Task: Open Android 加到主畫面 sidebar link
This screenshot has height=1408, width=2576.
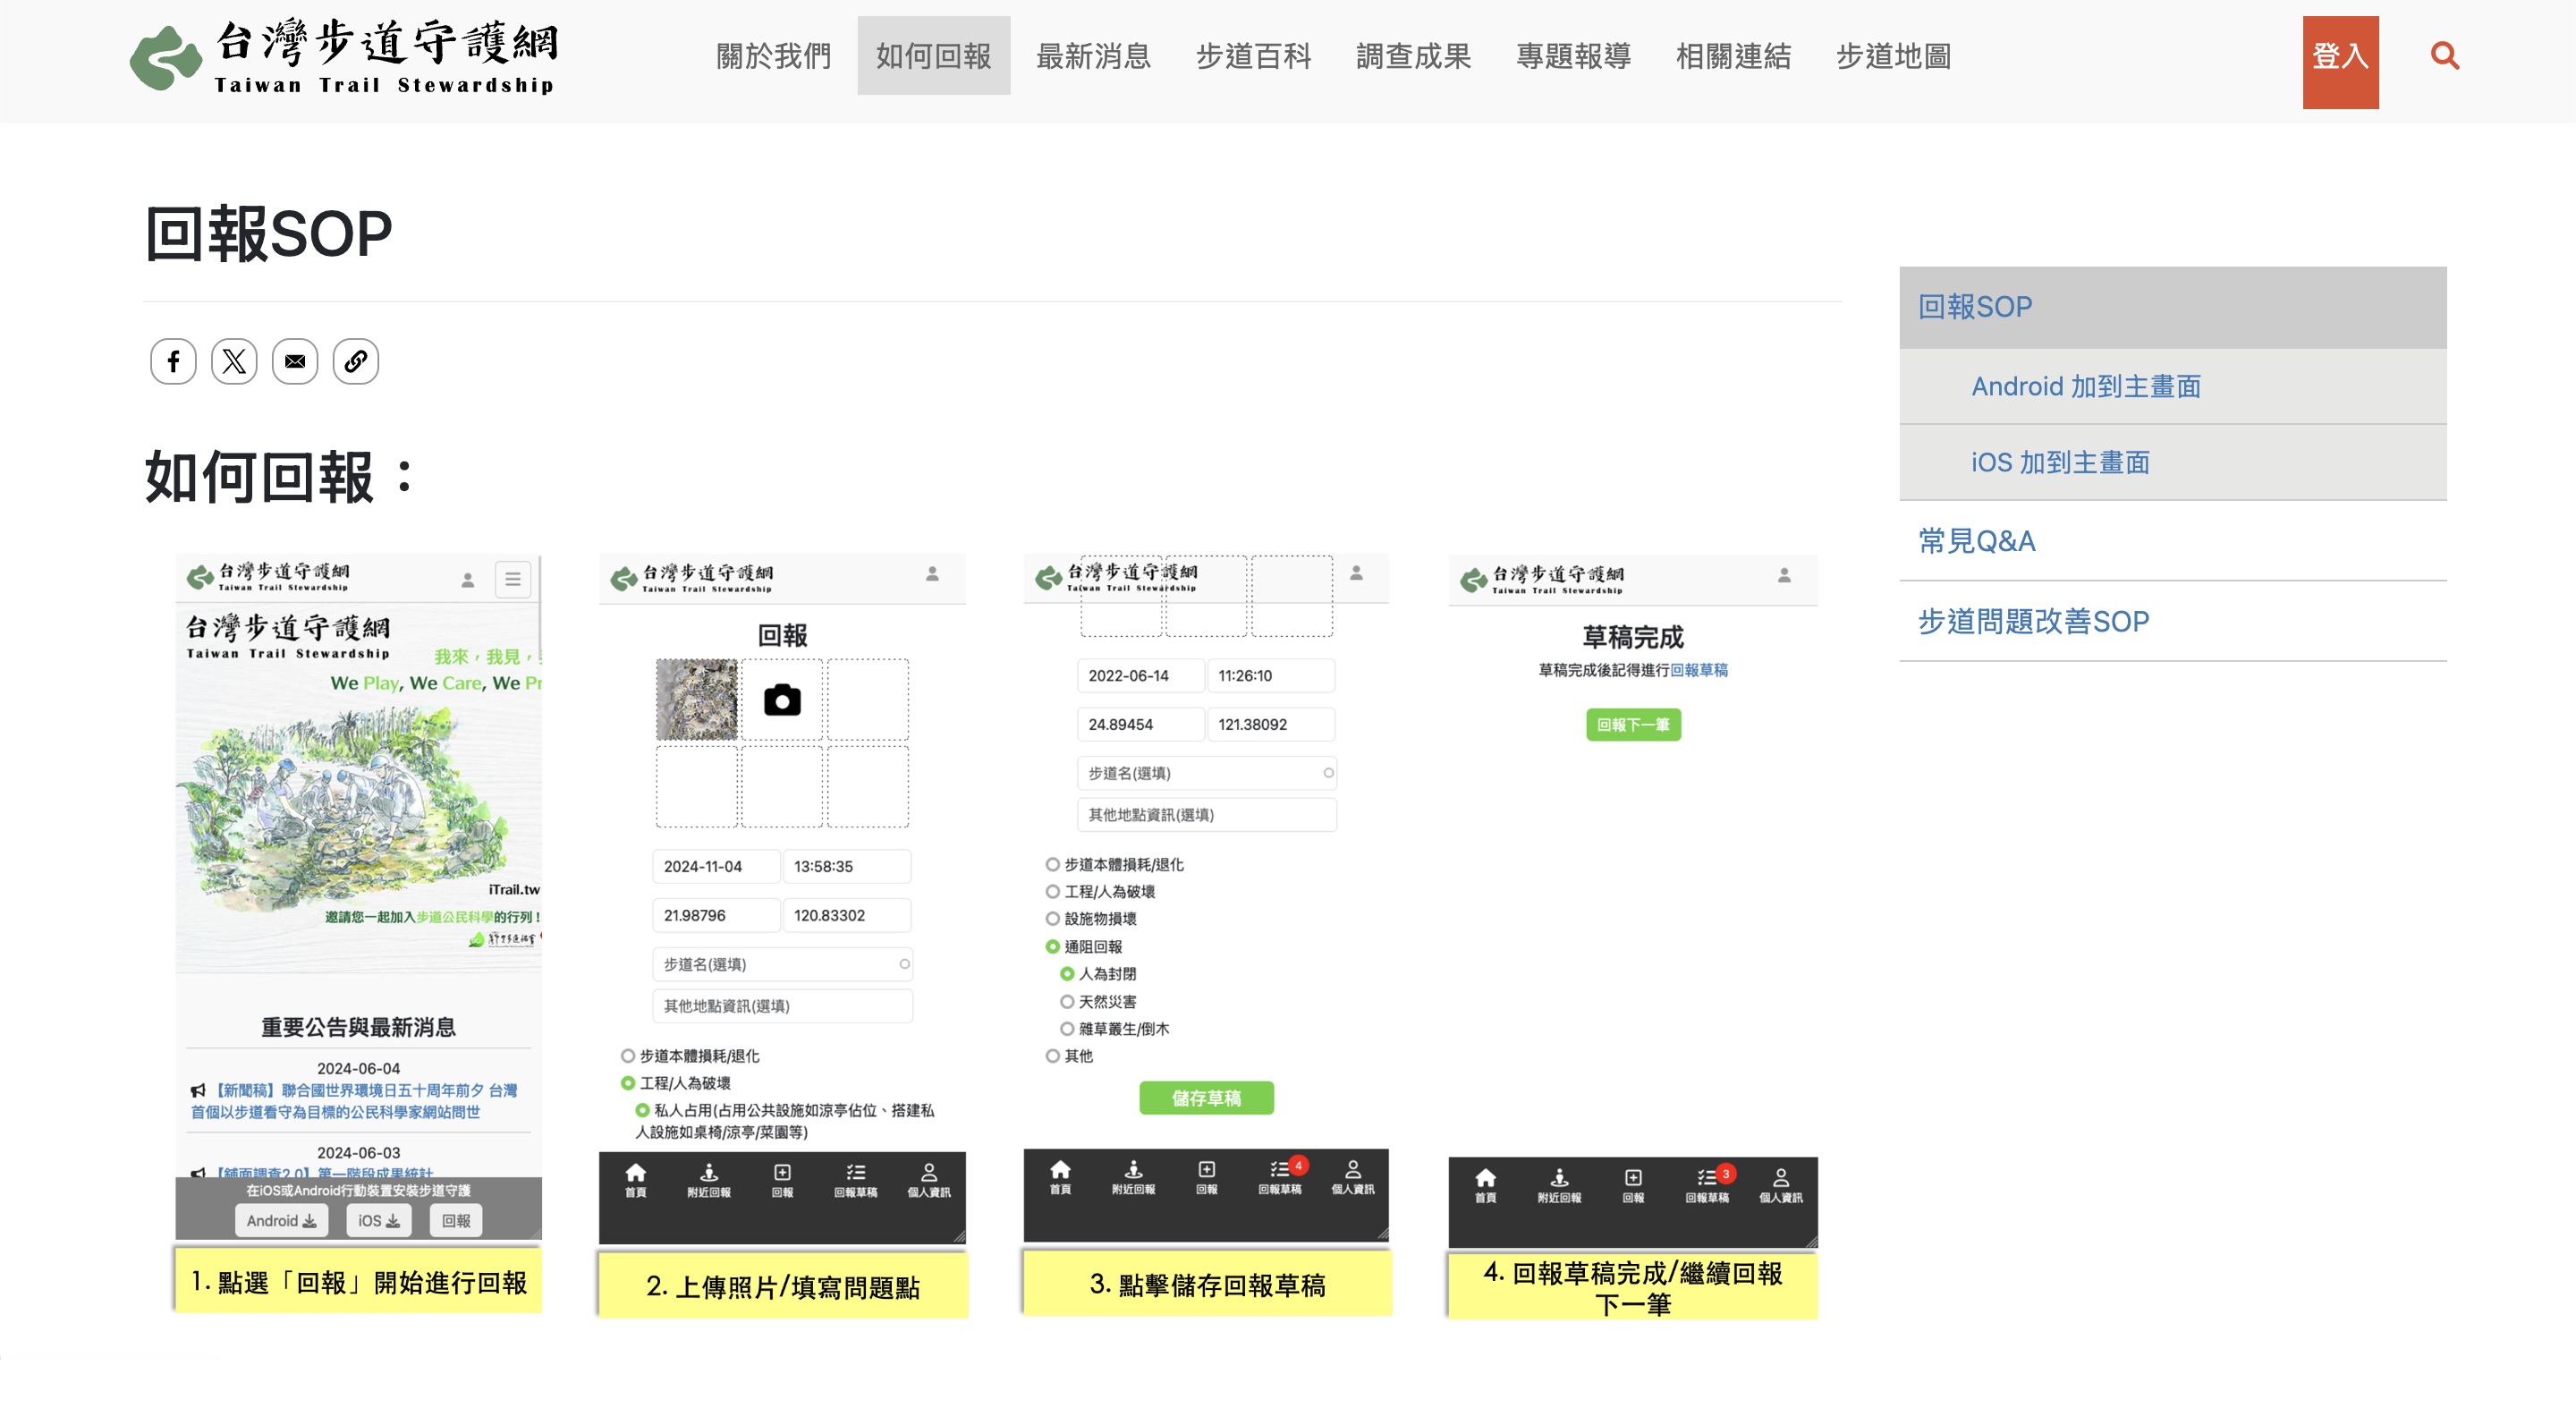Action: click(x=2085, y=386)
